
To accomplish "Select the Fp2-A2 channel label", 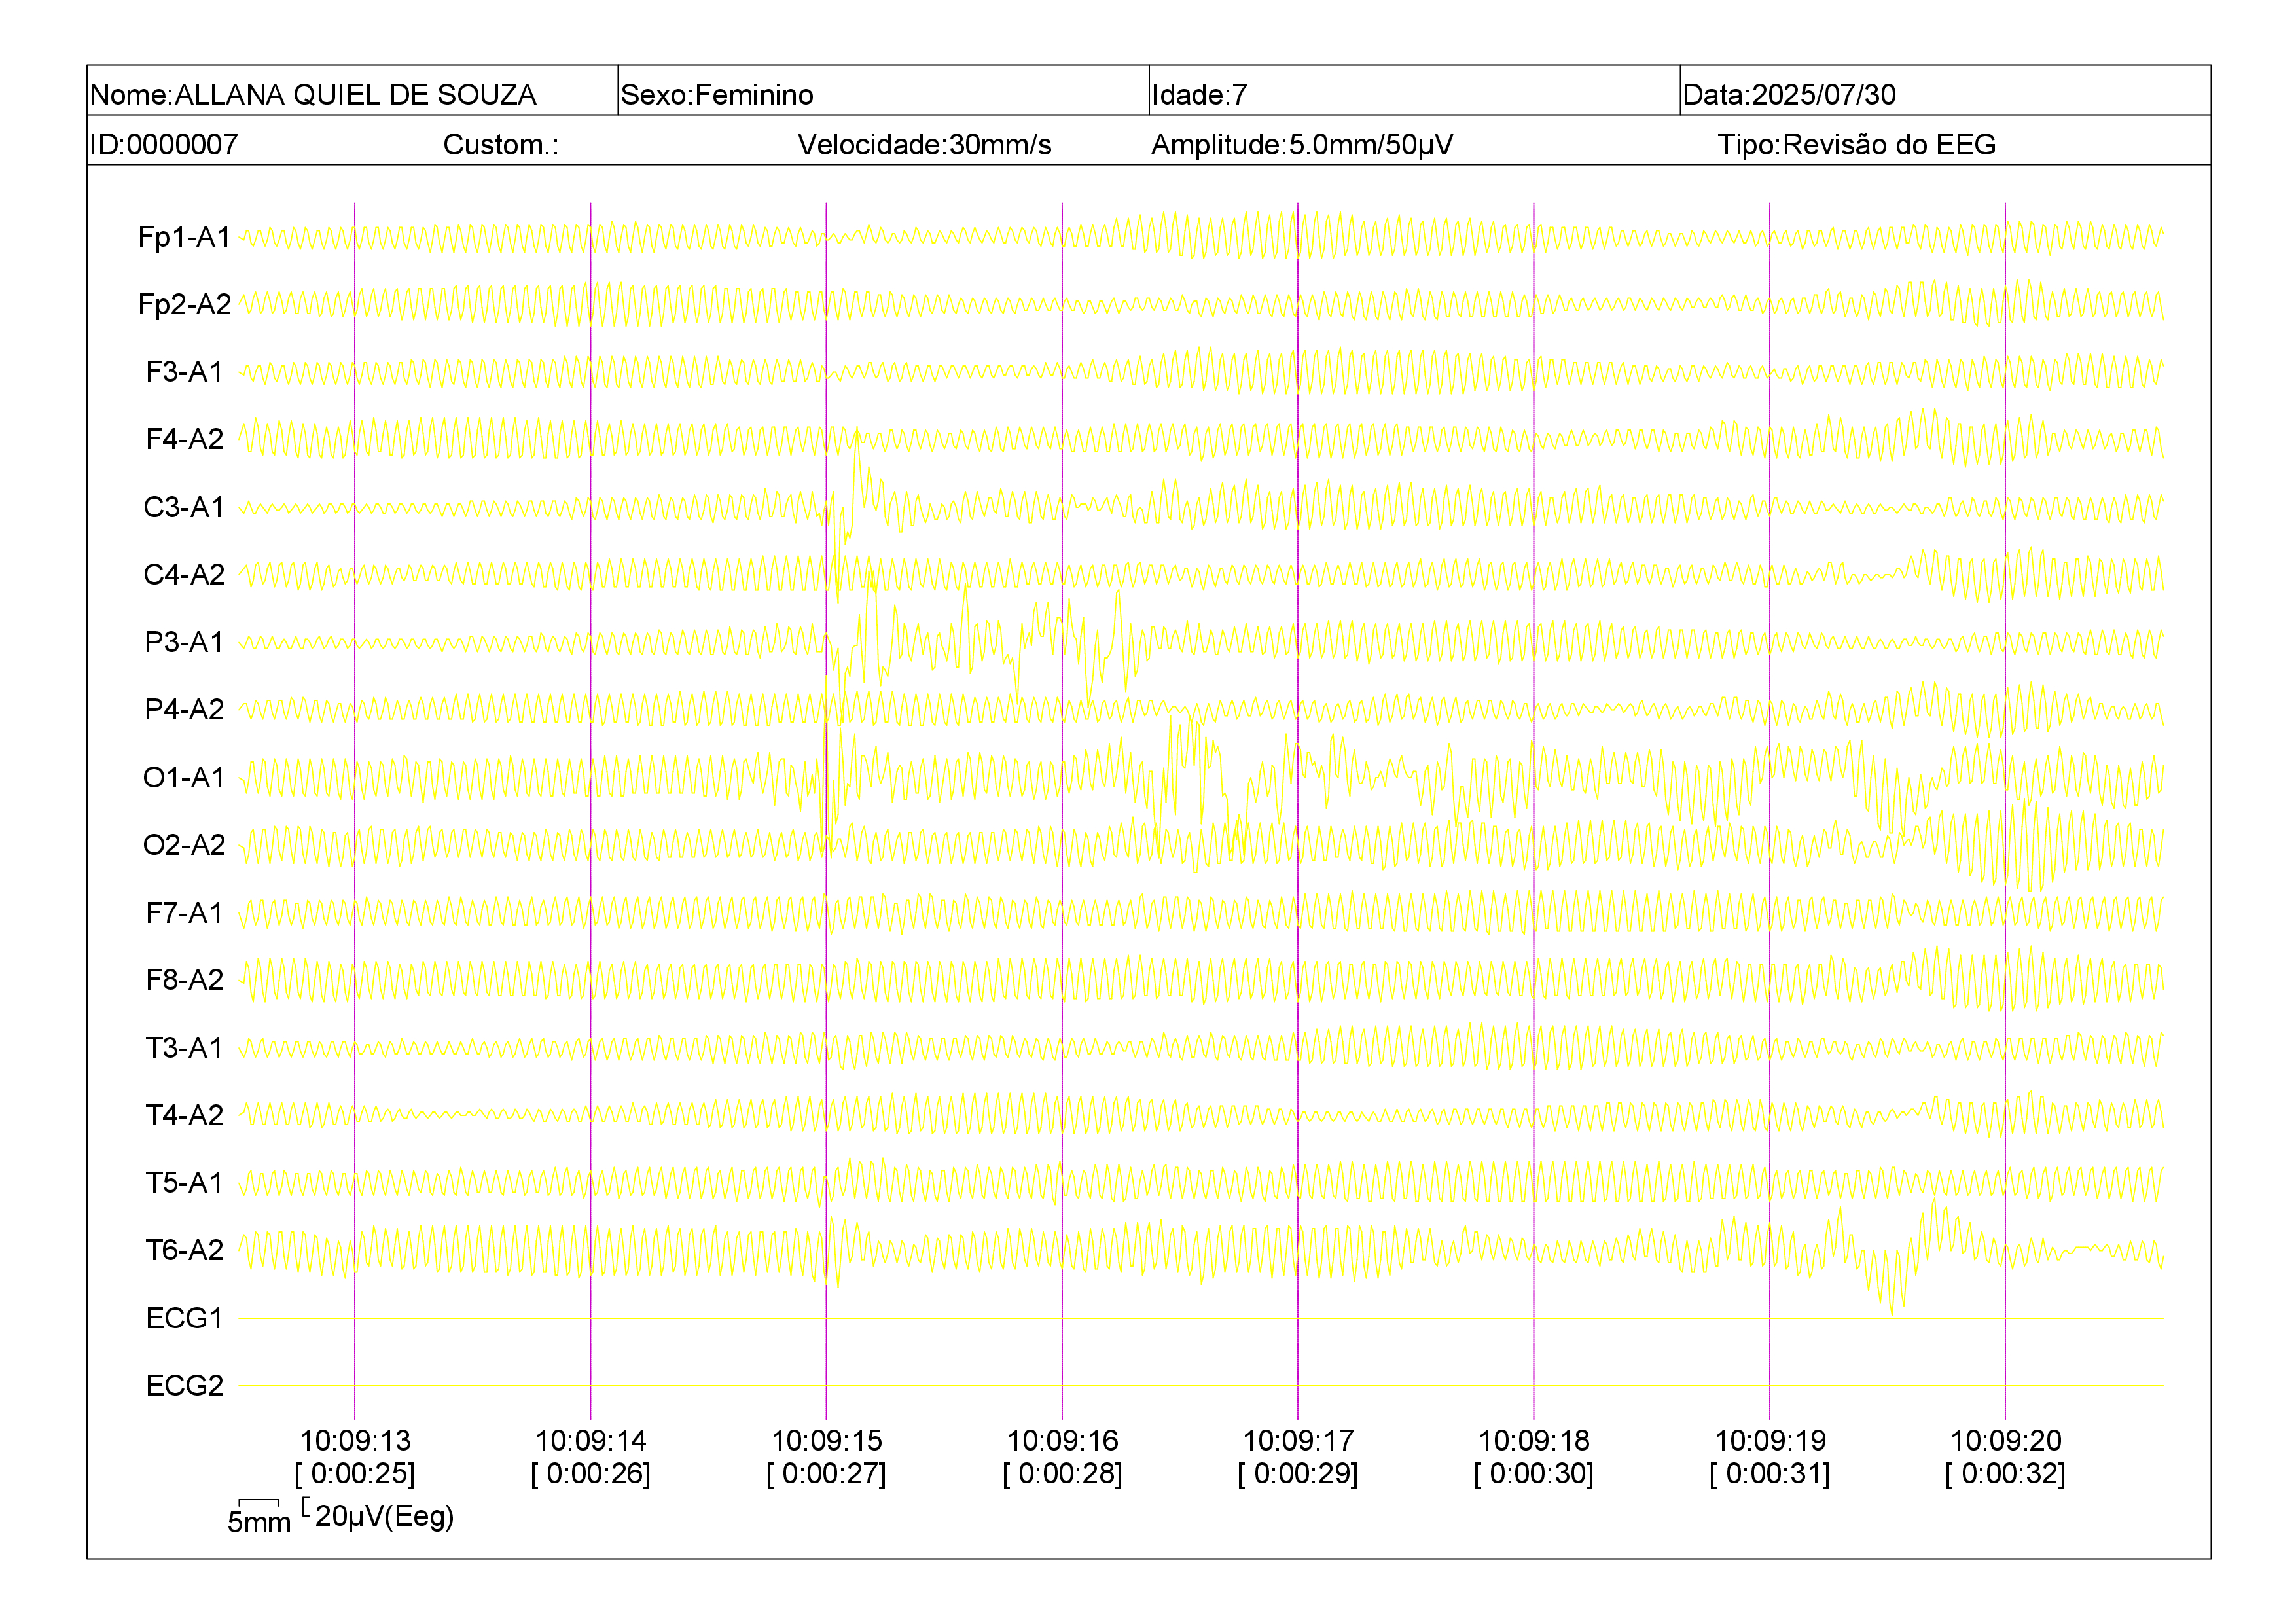I will (185, 304).
